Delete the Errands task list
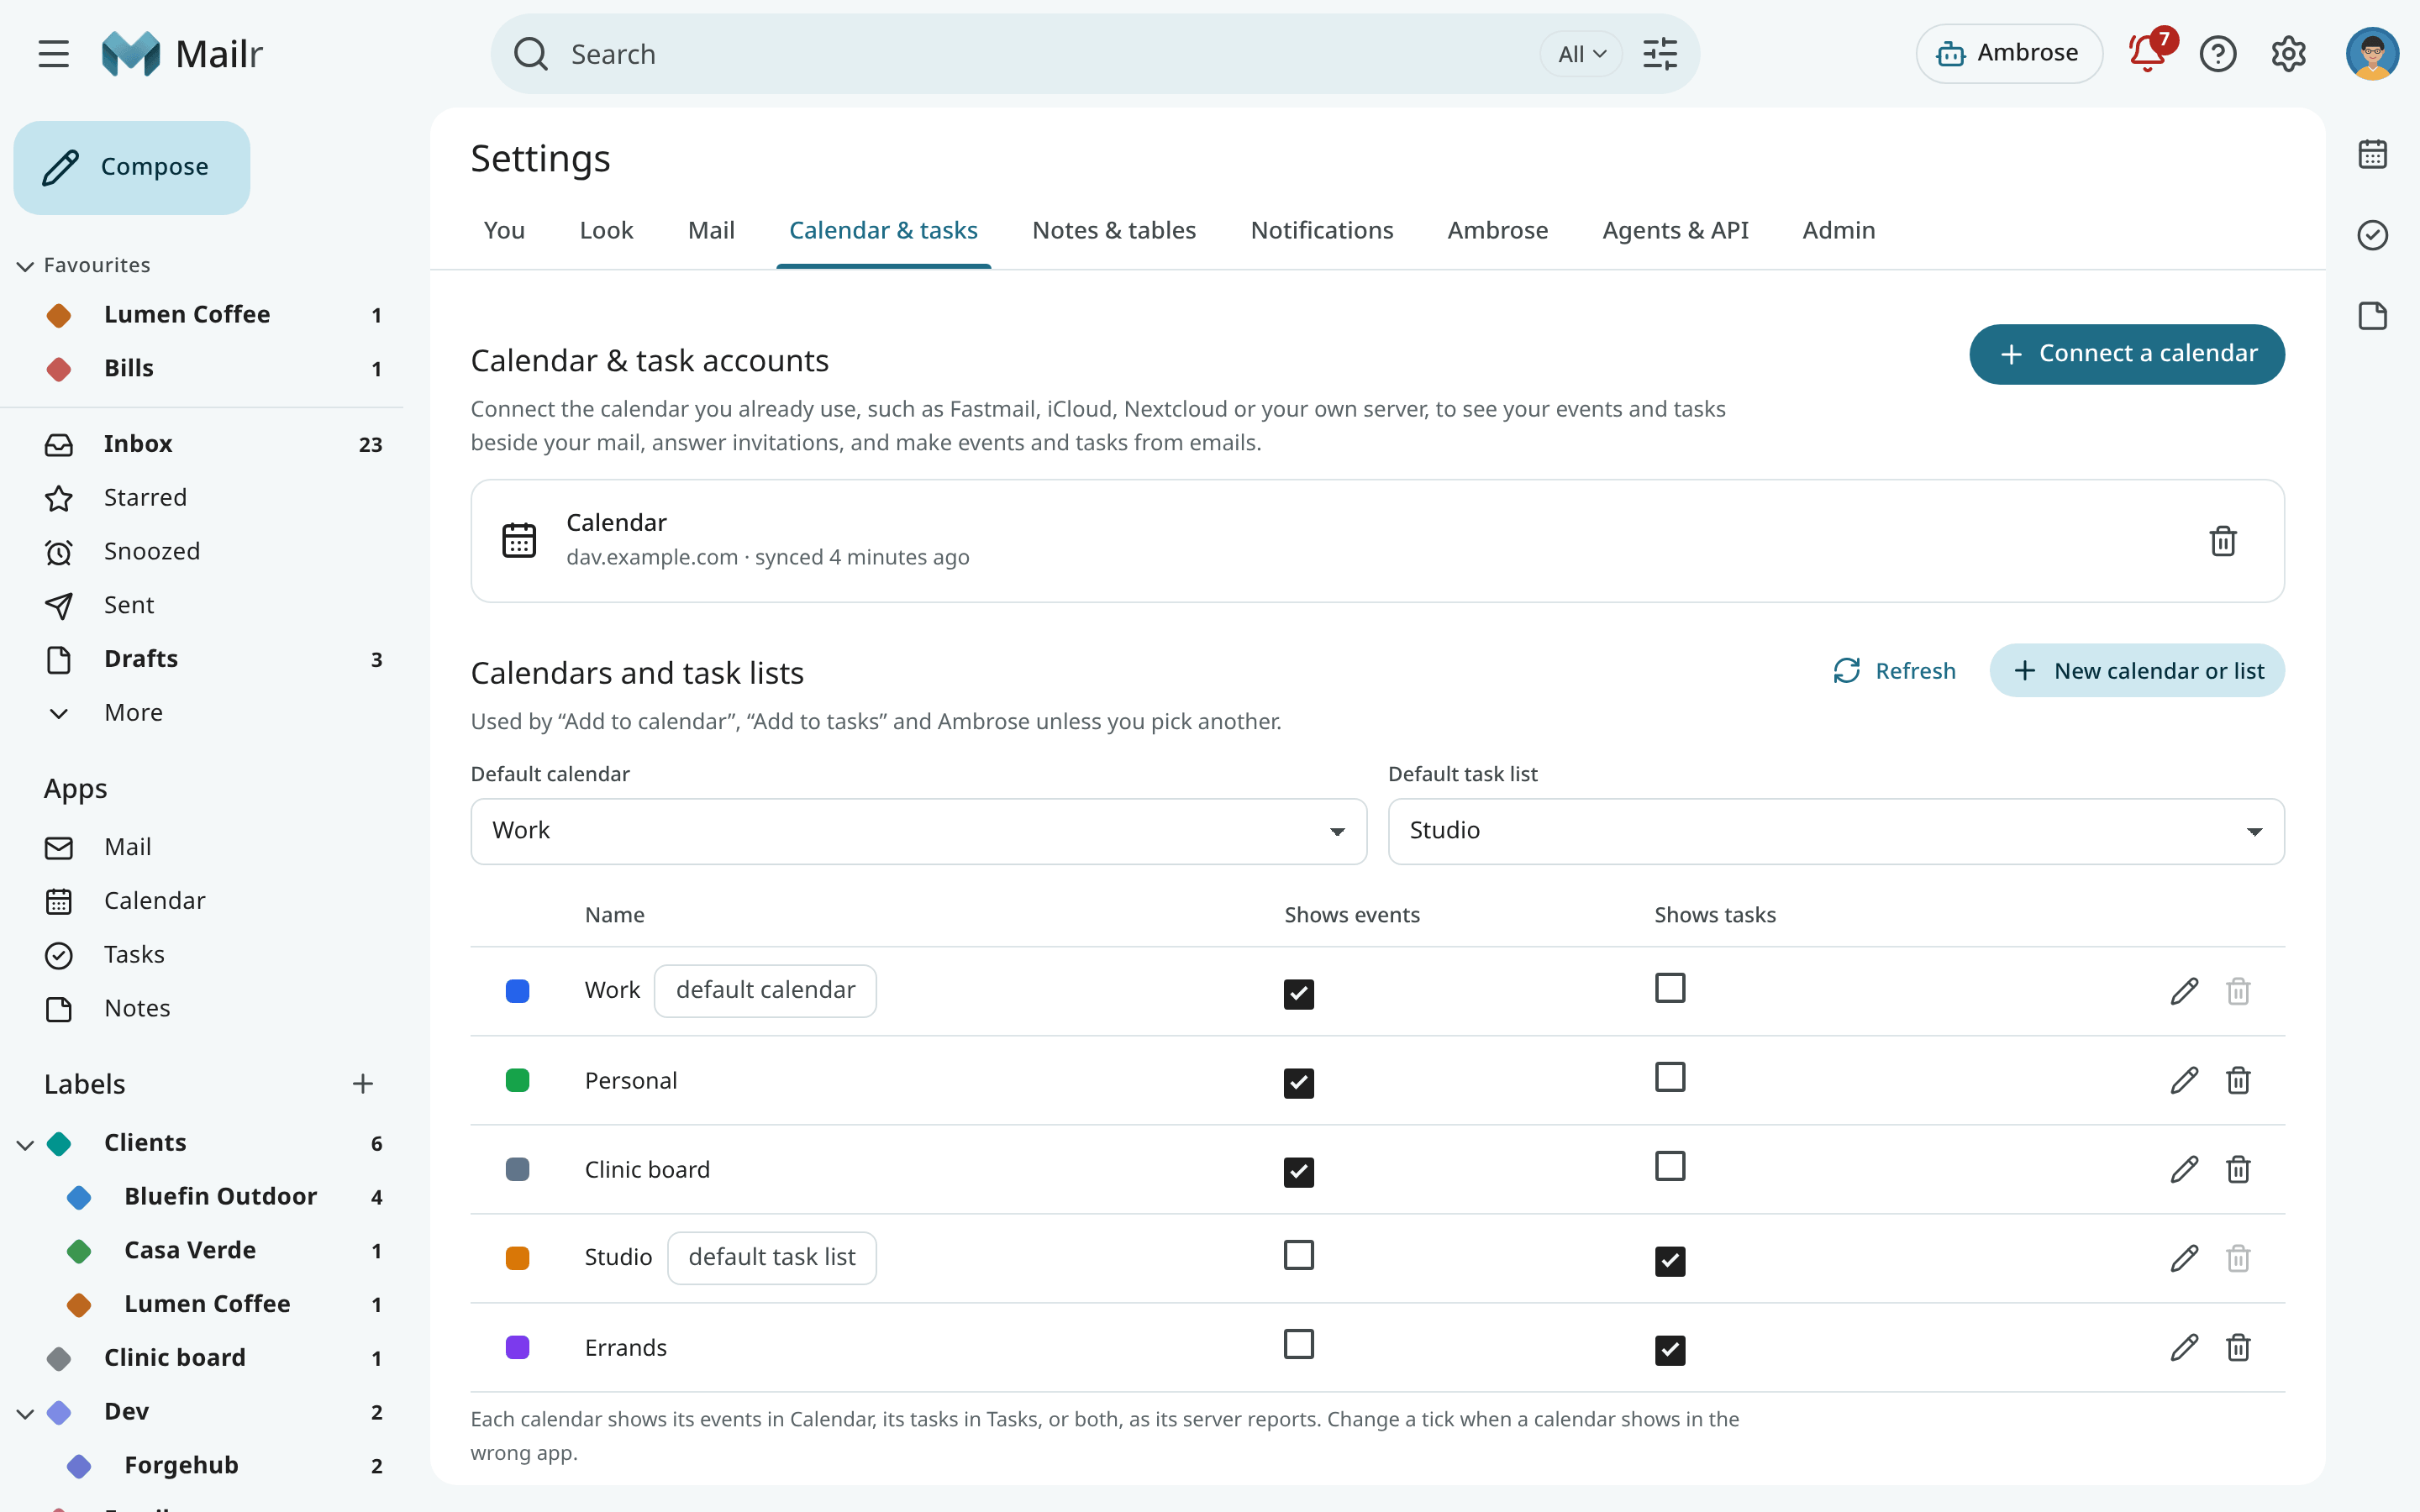 pos(2238,1347)
